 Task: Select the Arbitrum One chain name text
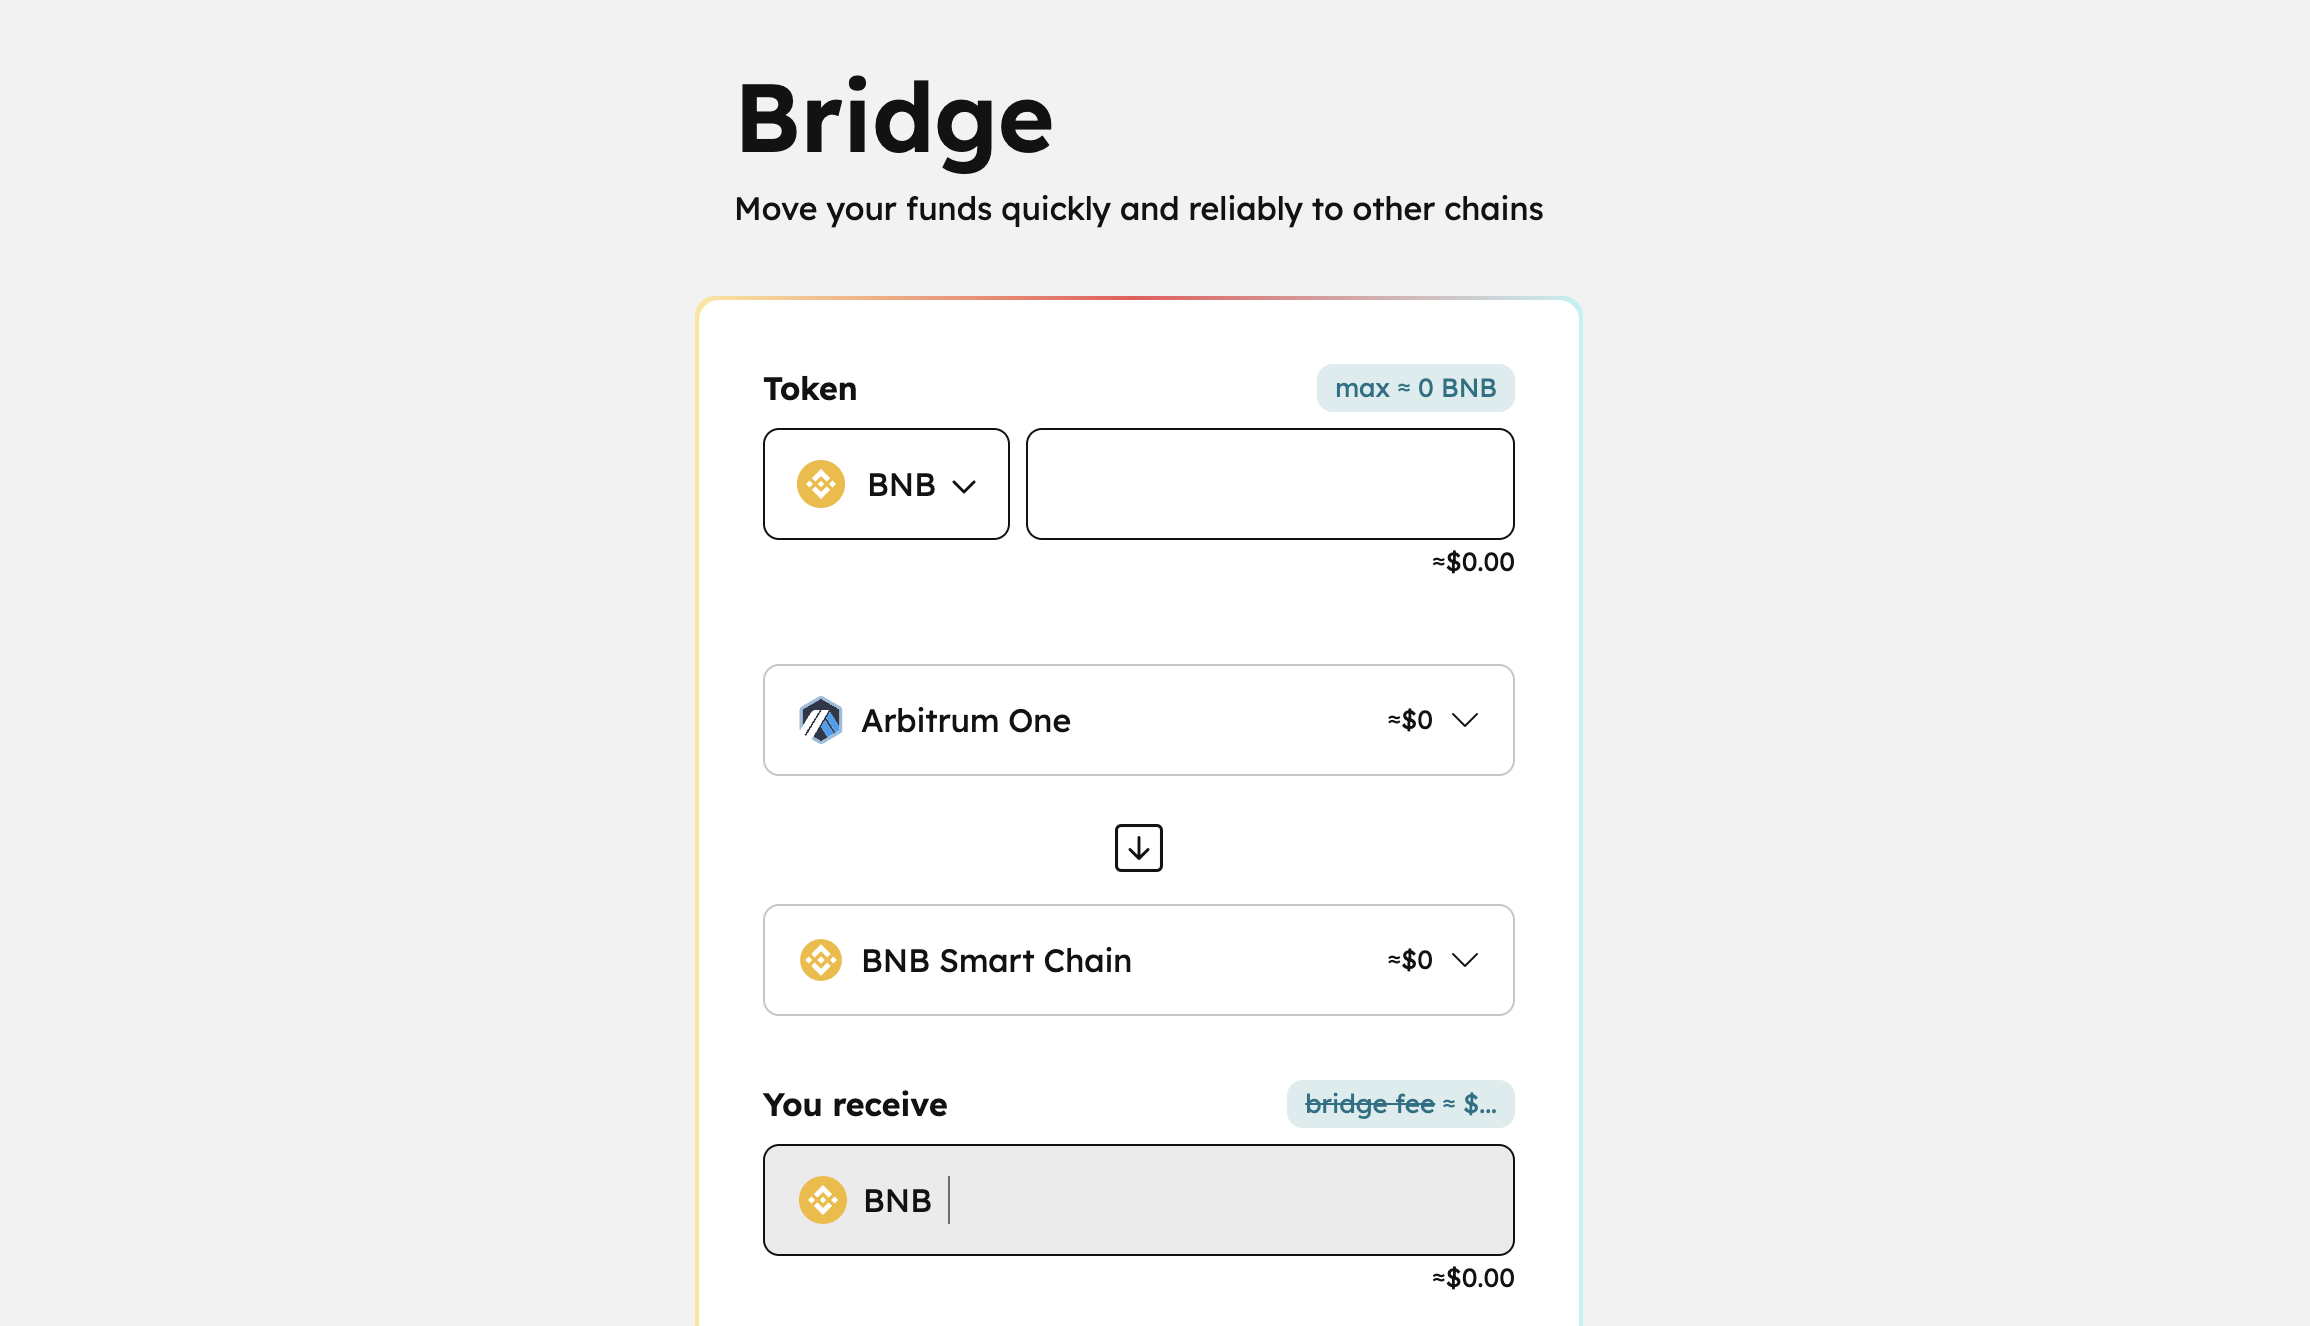click(x=966, y=721)
